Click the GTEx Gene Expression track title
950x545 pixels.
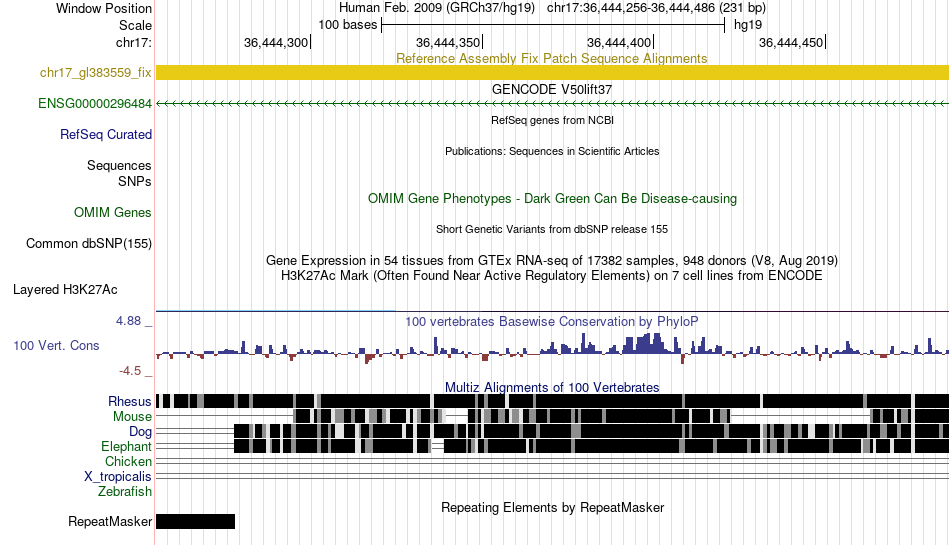(x=552, y=260)
